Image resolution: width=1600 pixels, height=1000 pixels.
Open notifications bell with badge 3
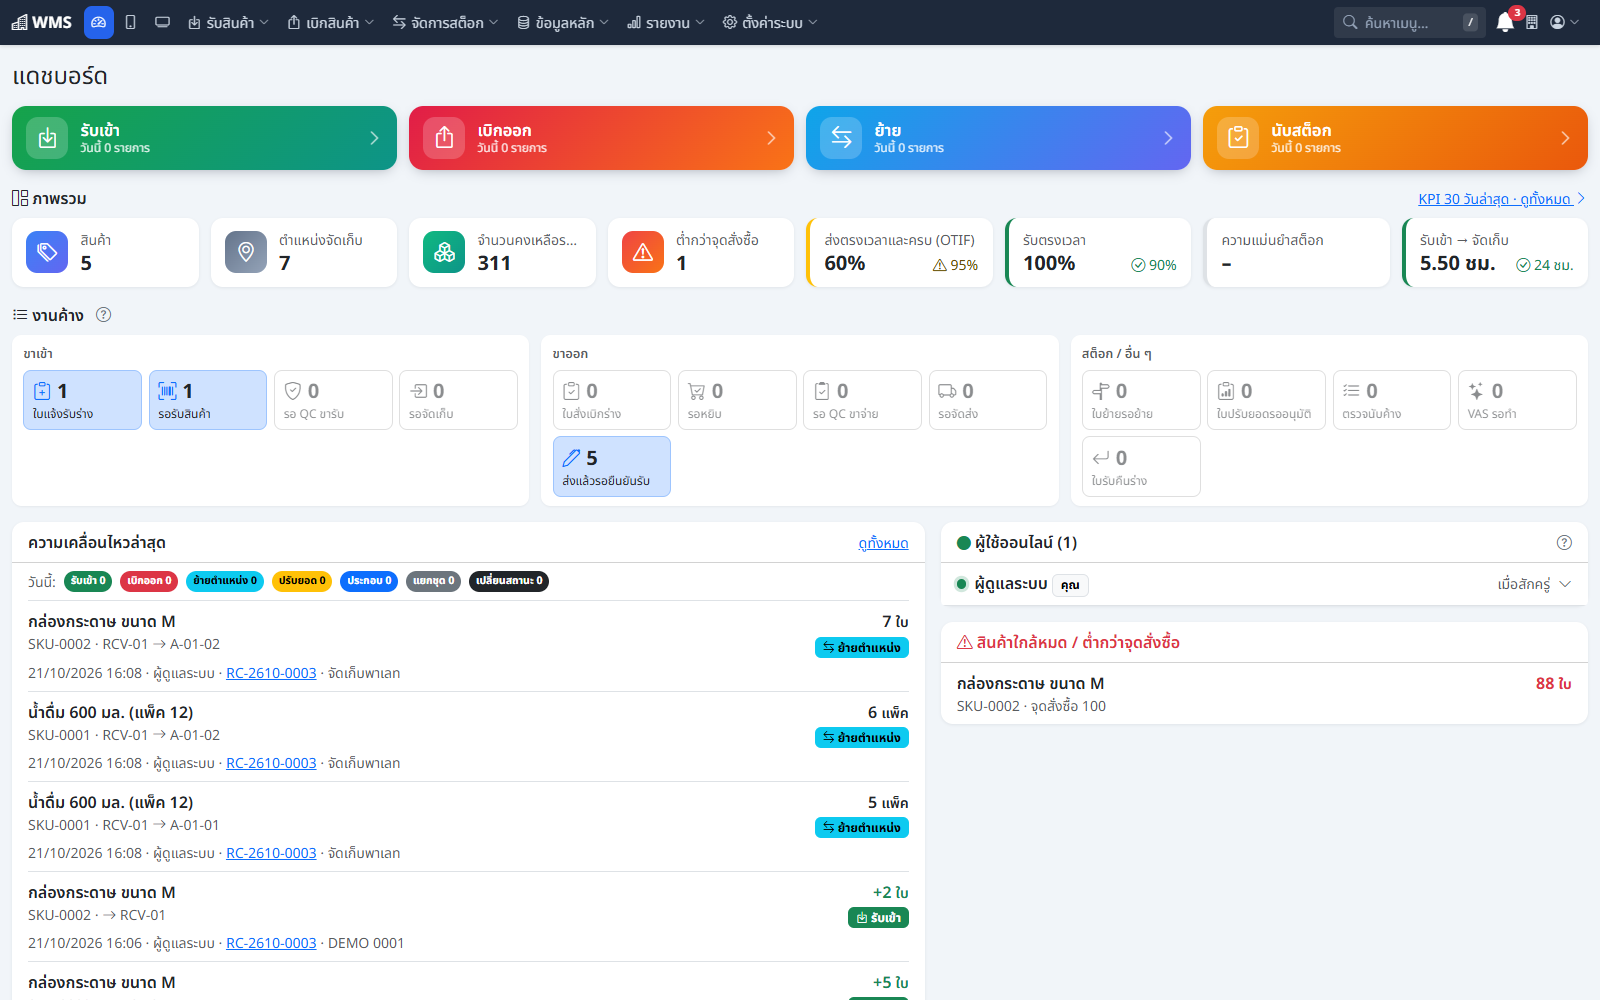[1506, 22]
